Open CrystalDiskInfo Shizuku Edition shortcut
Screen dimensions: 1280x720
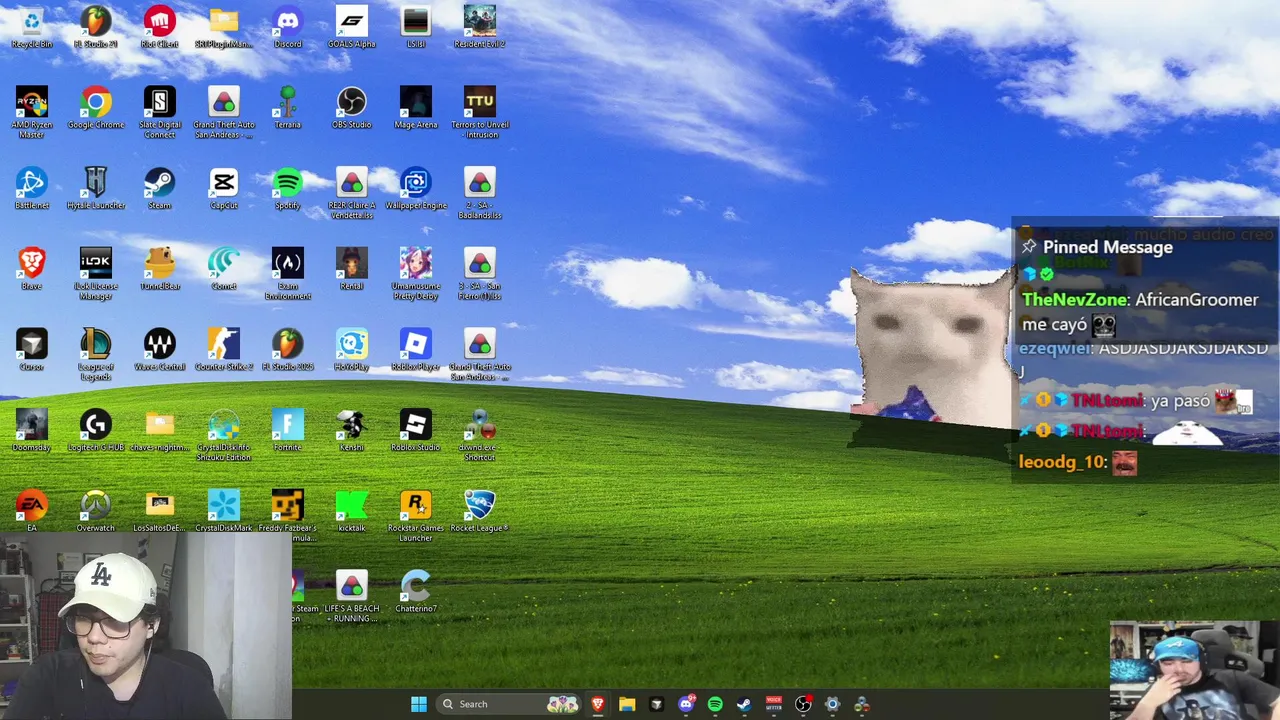click(x=224, y=435)
